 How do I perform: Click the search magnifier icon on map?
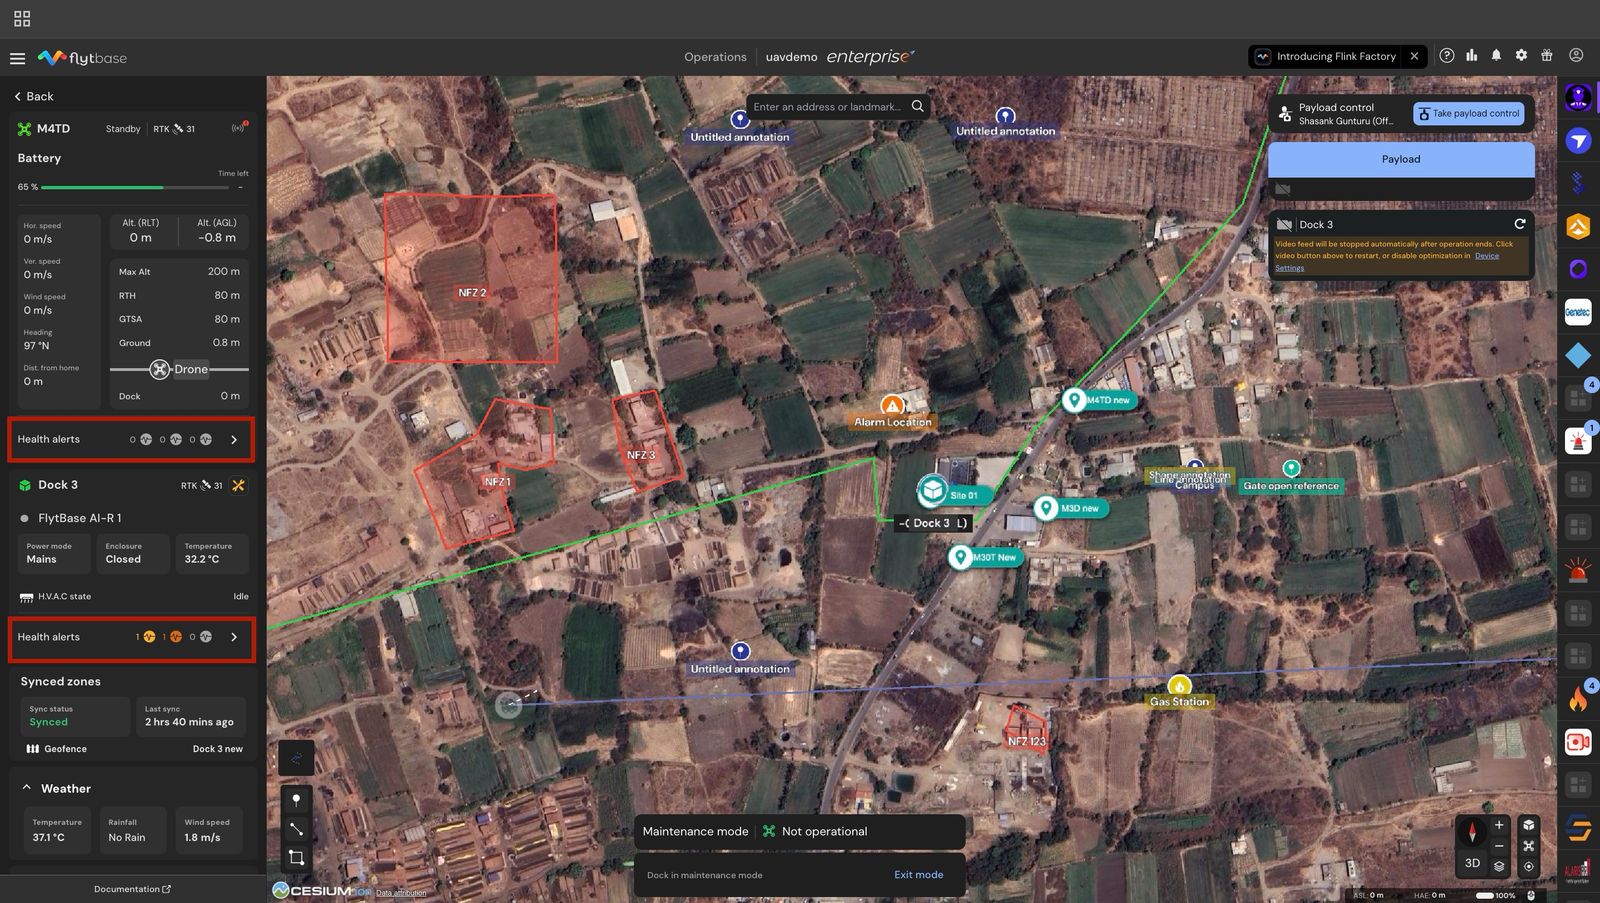click(x=917, y=106)
